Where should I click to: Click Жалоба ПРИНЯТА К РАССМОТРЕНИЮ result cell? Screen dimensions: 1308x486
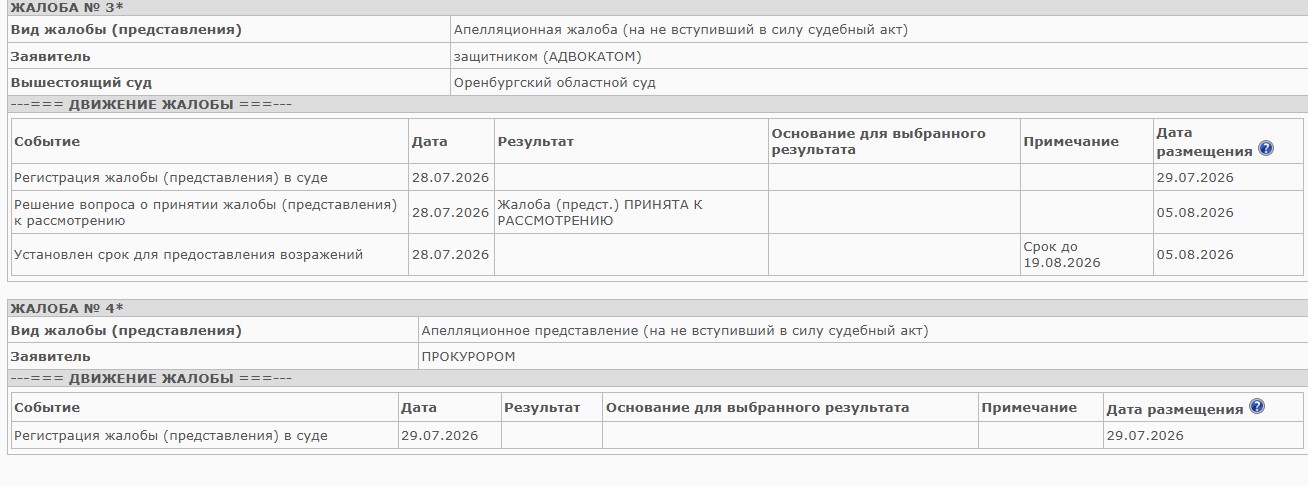(x=631, y=212)
